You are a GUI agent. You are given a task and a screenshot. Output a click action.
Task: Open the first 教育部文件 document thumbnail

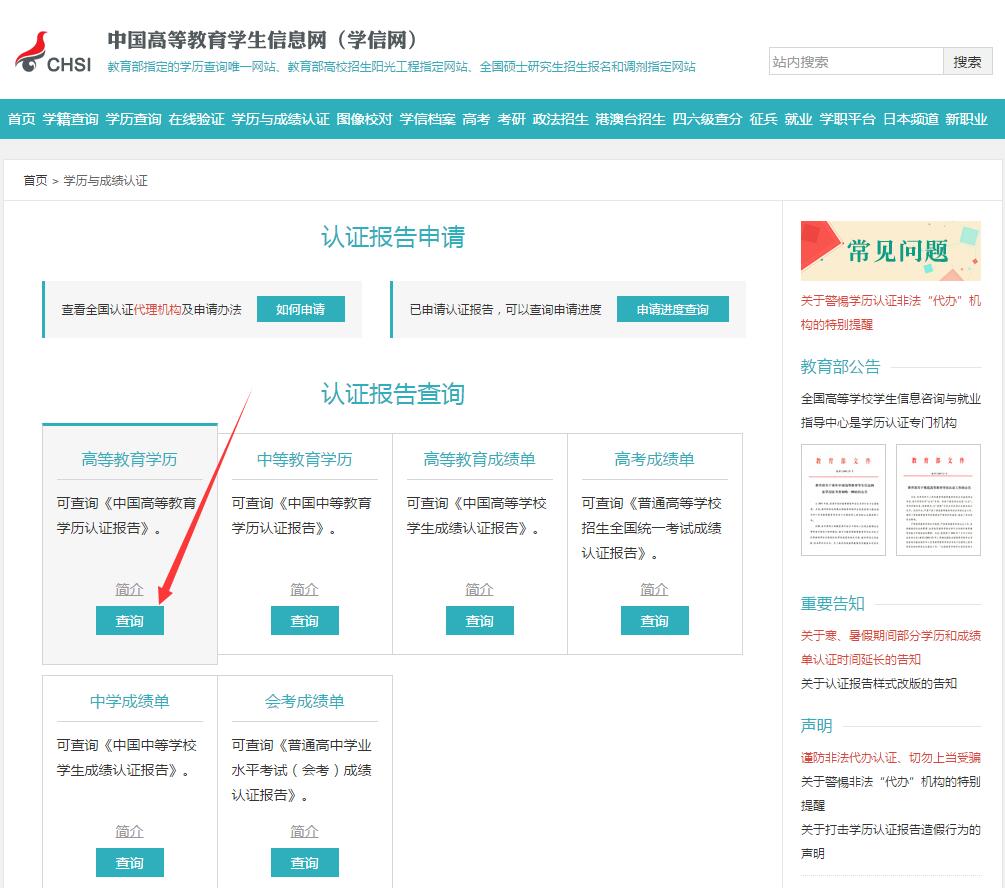click(x=843, y=500)
